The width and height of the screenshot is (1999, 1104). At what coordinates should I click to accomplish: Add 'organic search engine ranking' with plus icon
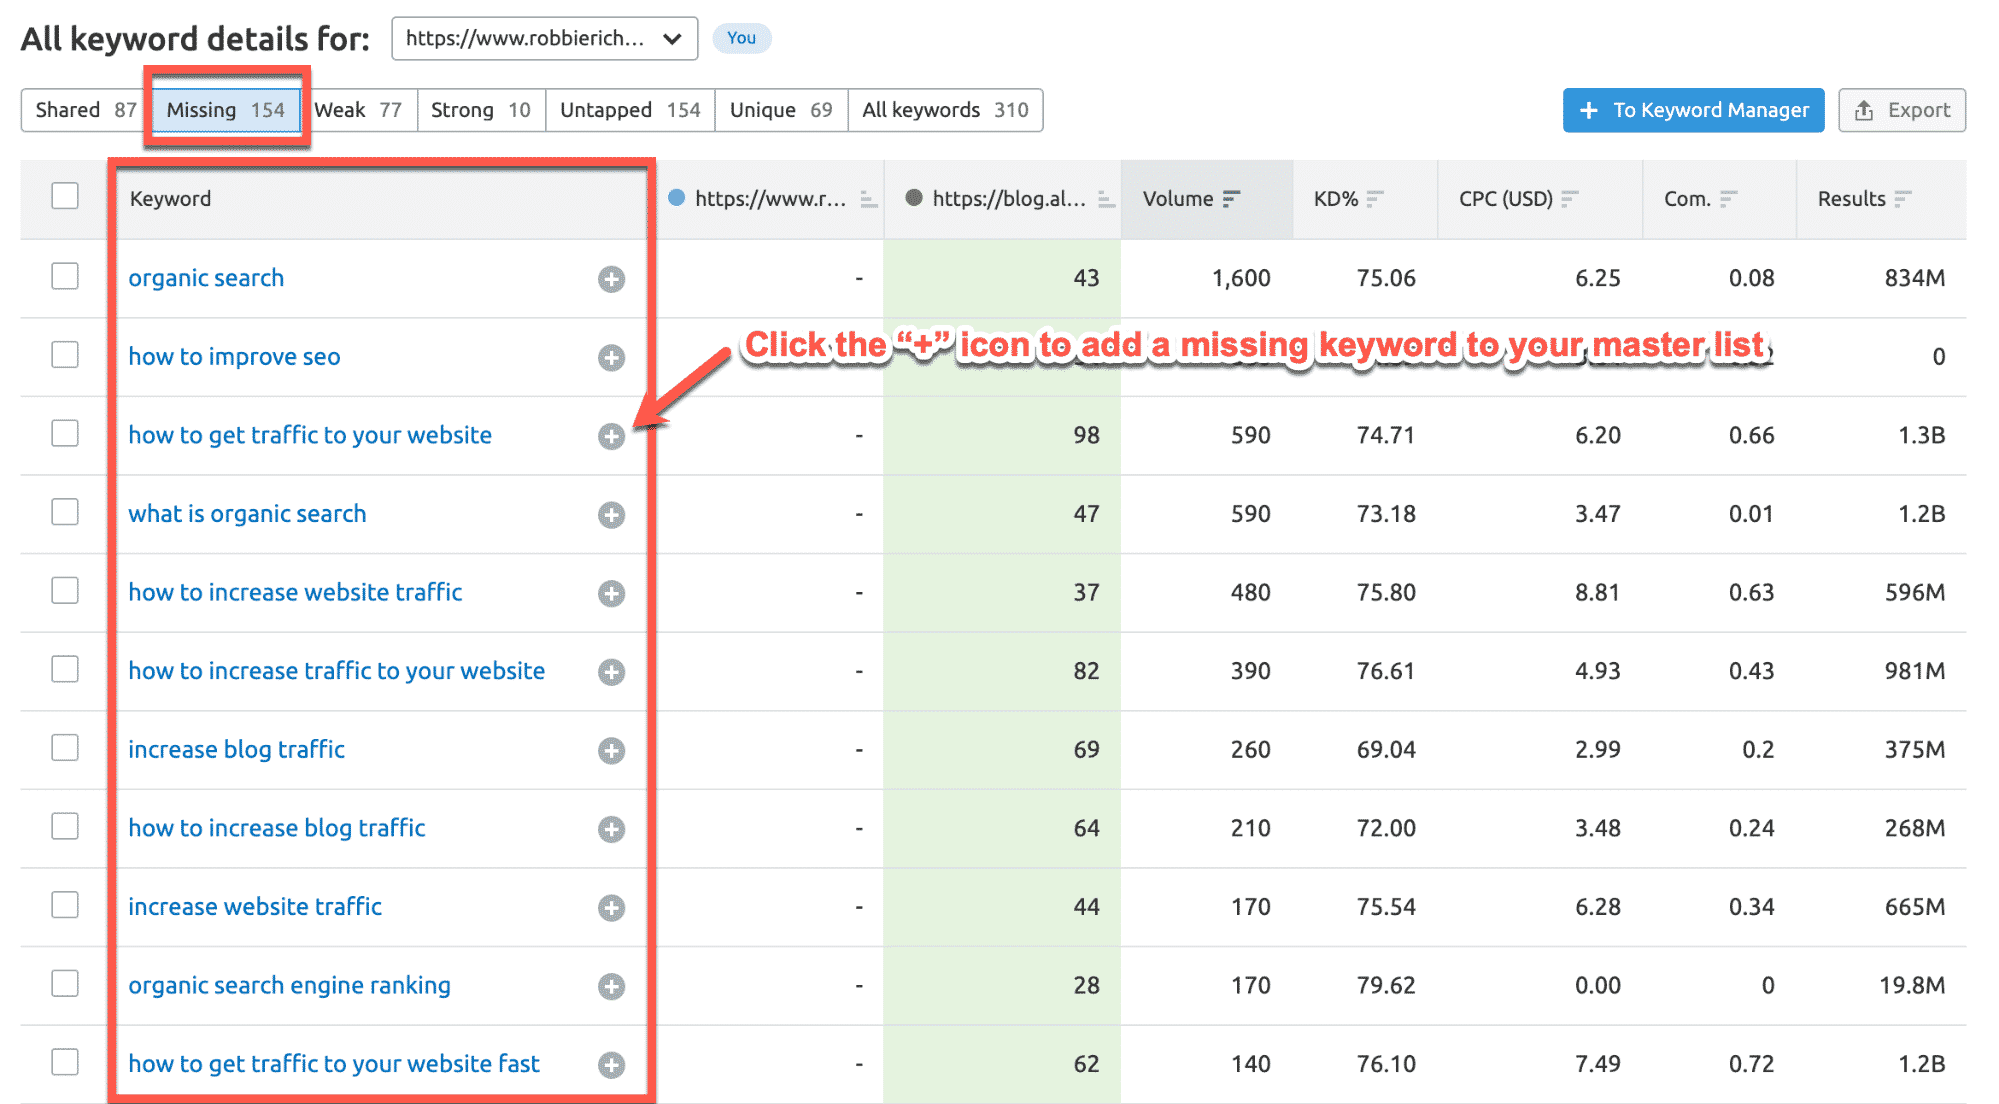(x=611, y=987)
